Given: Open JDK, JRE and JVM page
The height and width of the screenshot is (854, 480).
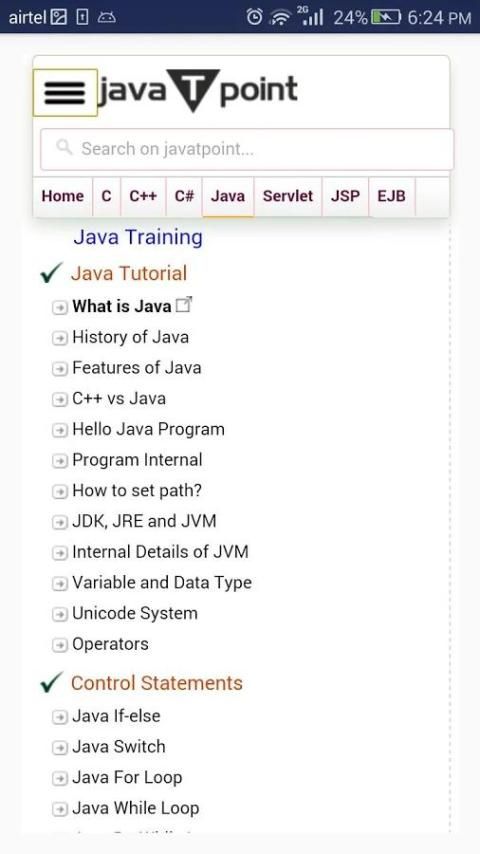Looking at the screenshot, I should point(144,522).
